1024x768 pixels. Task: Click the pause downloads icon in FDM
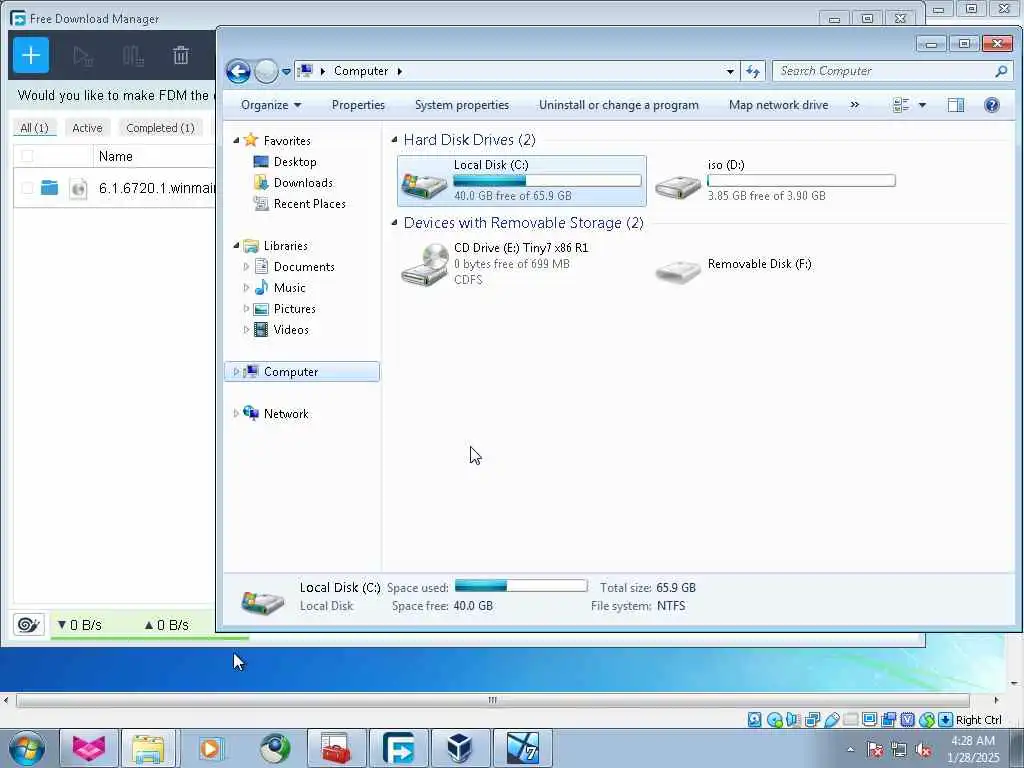coord(133,56)
